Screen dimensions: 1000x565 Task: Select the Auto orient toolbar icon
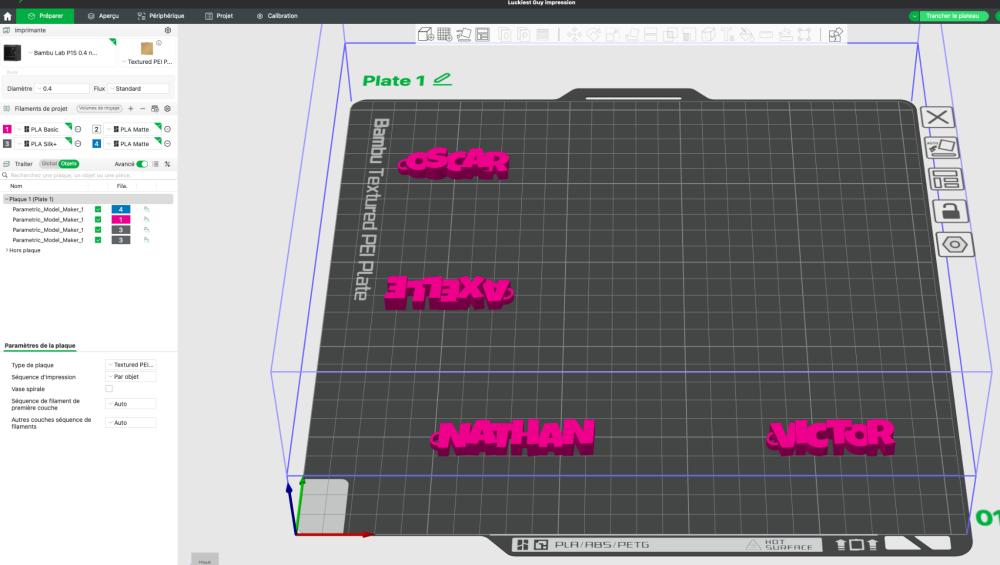[x=464, y=34]
